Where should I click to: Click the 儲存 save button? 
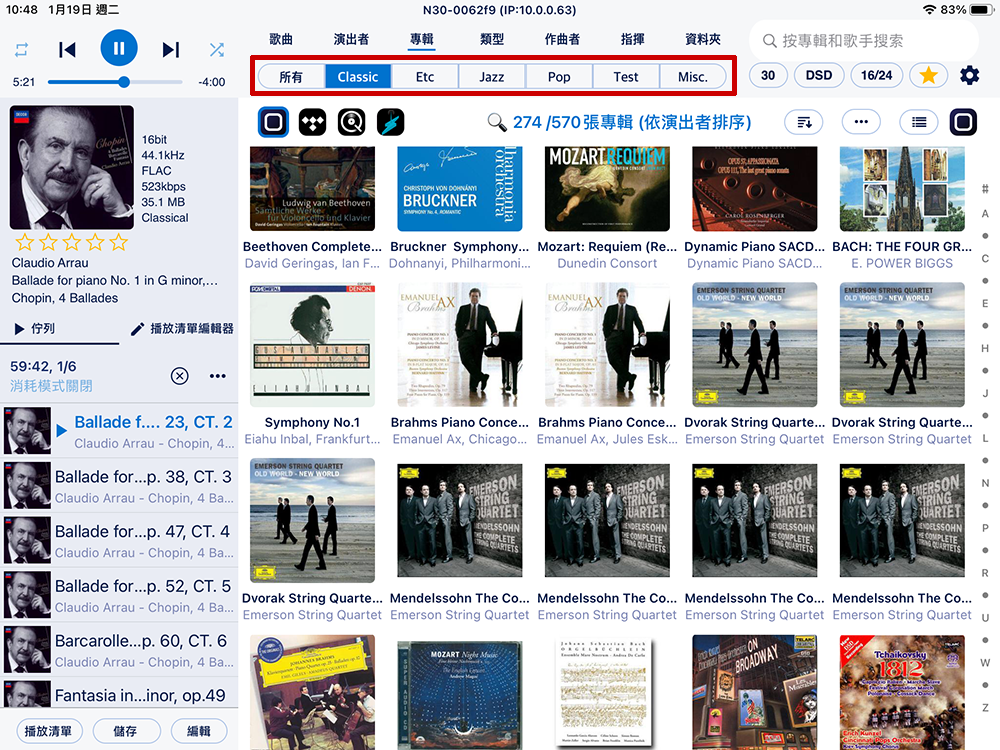click(125, 731)
